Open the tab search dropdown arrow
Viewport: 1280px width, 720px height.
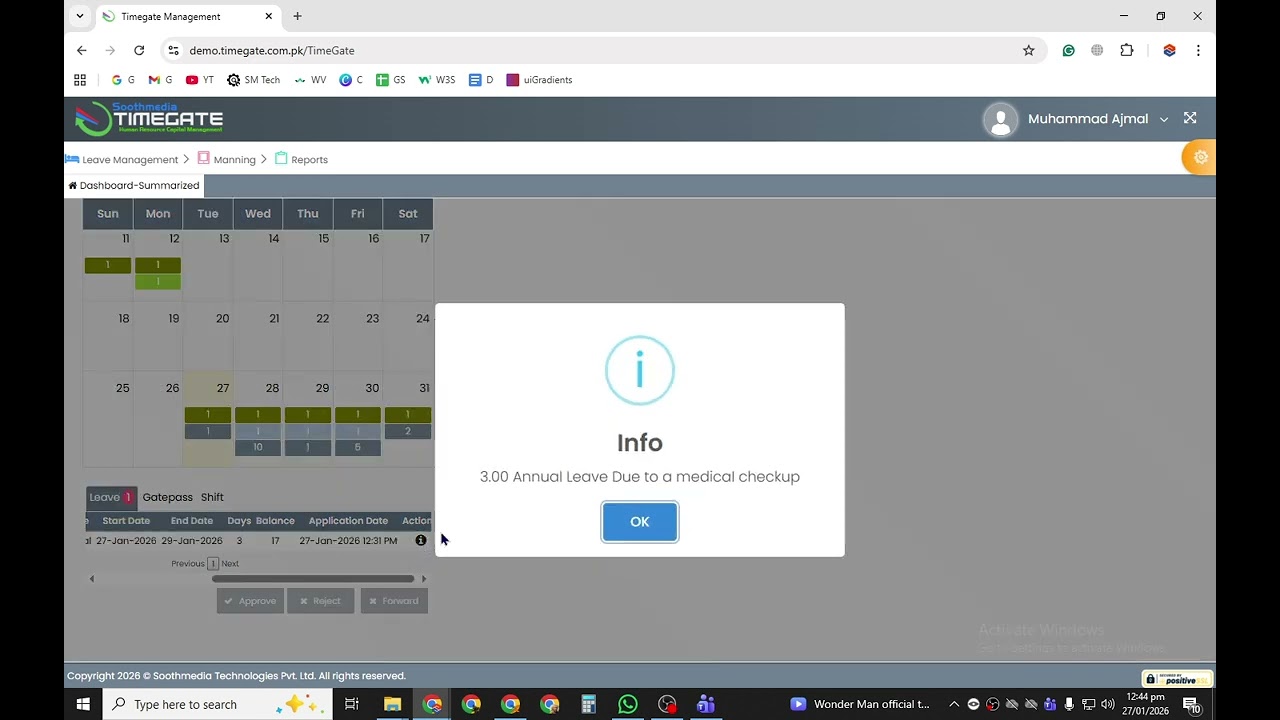80,16
